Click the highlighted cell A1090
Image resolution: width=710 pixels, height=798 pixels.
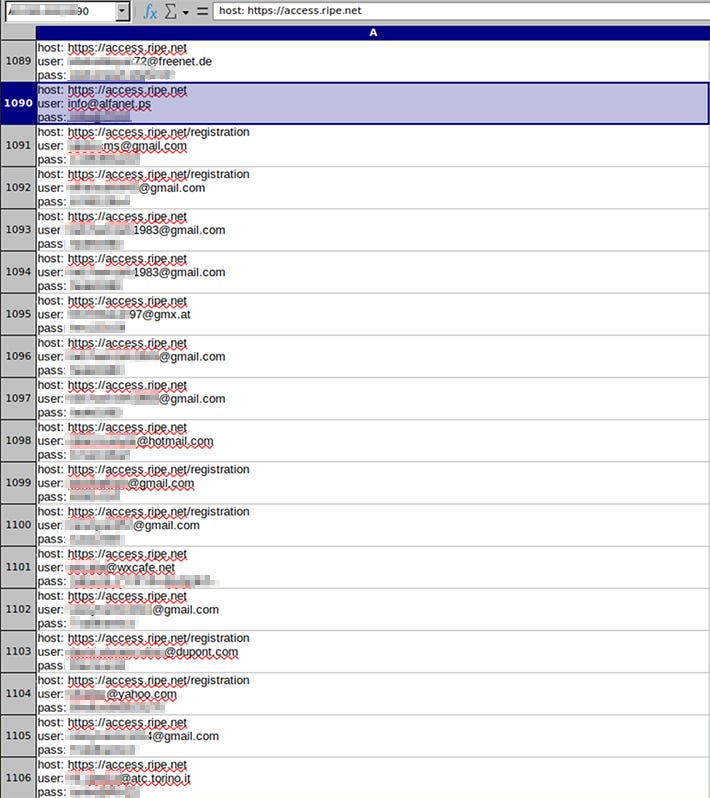click(373, 103)
